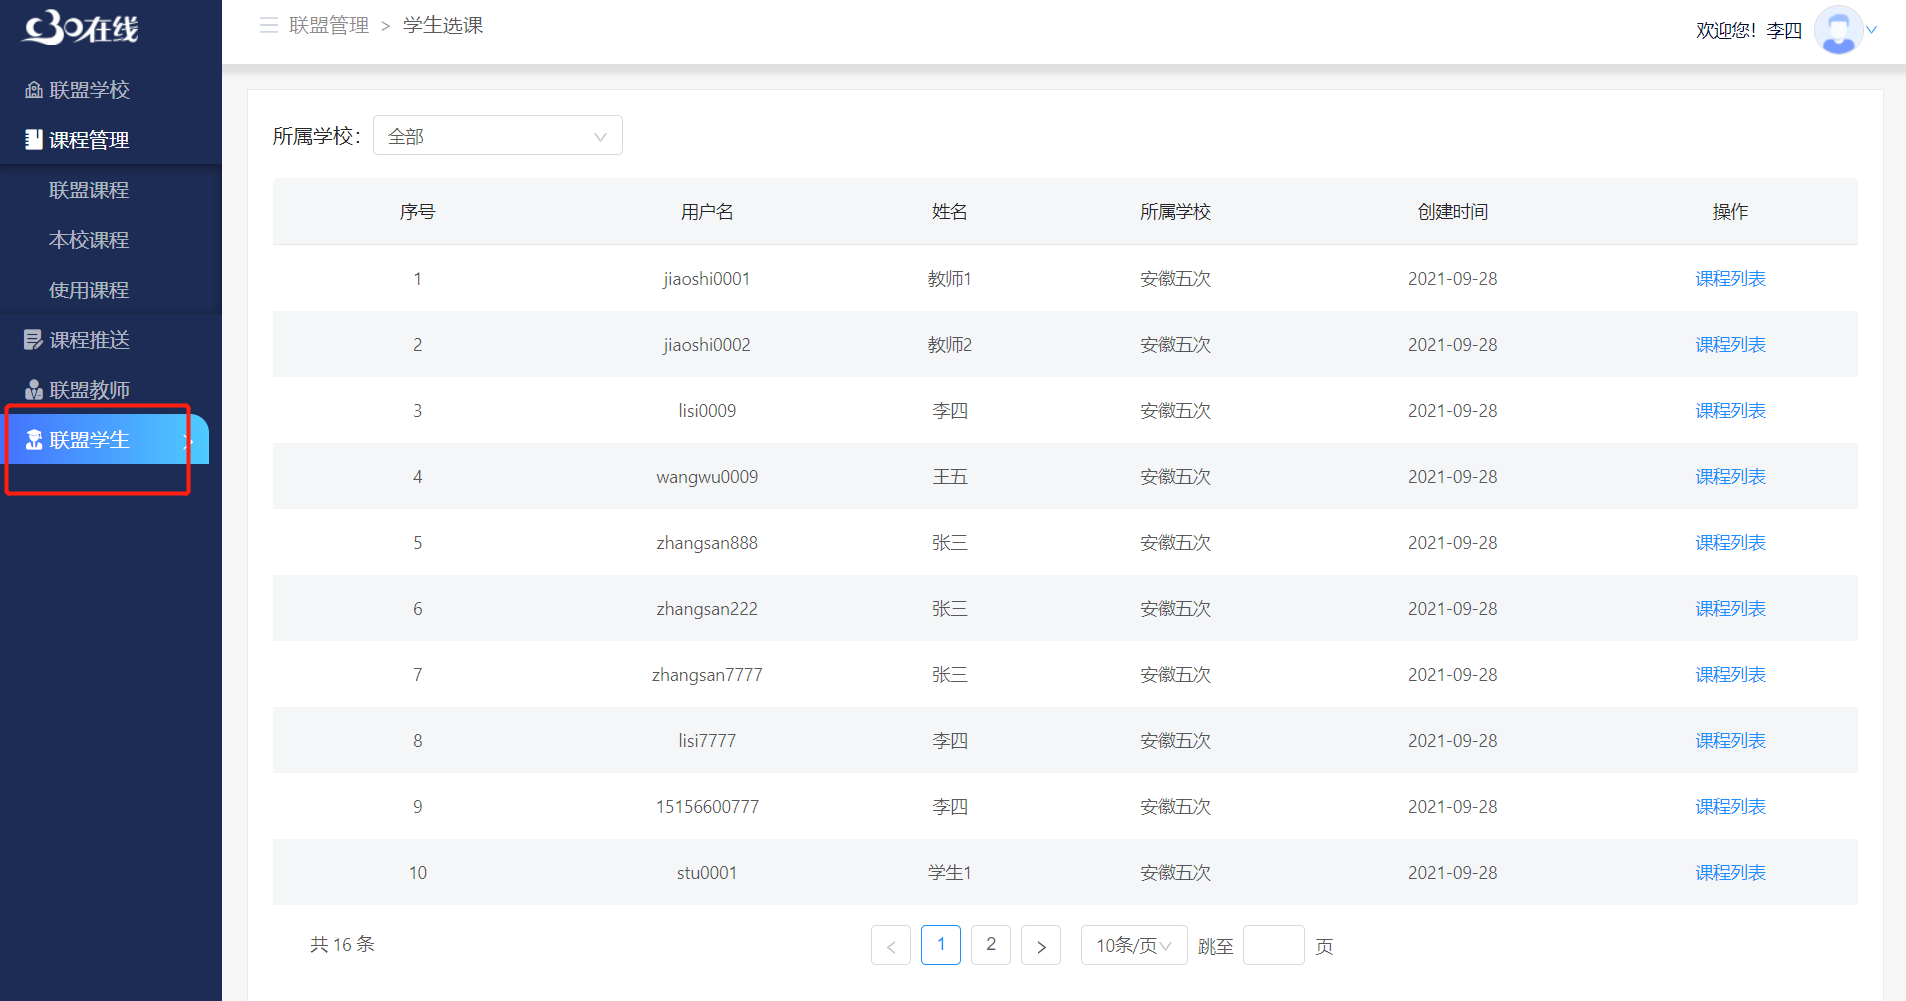Open 课程列表 for lisi7777
The height and width of the screenshot is (1001, 1906).
click(1730, 741)
